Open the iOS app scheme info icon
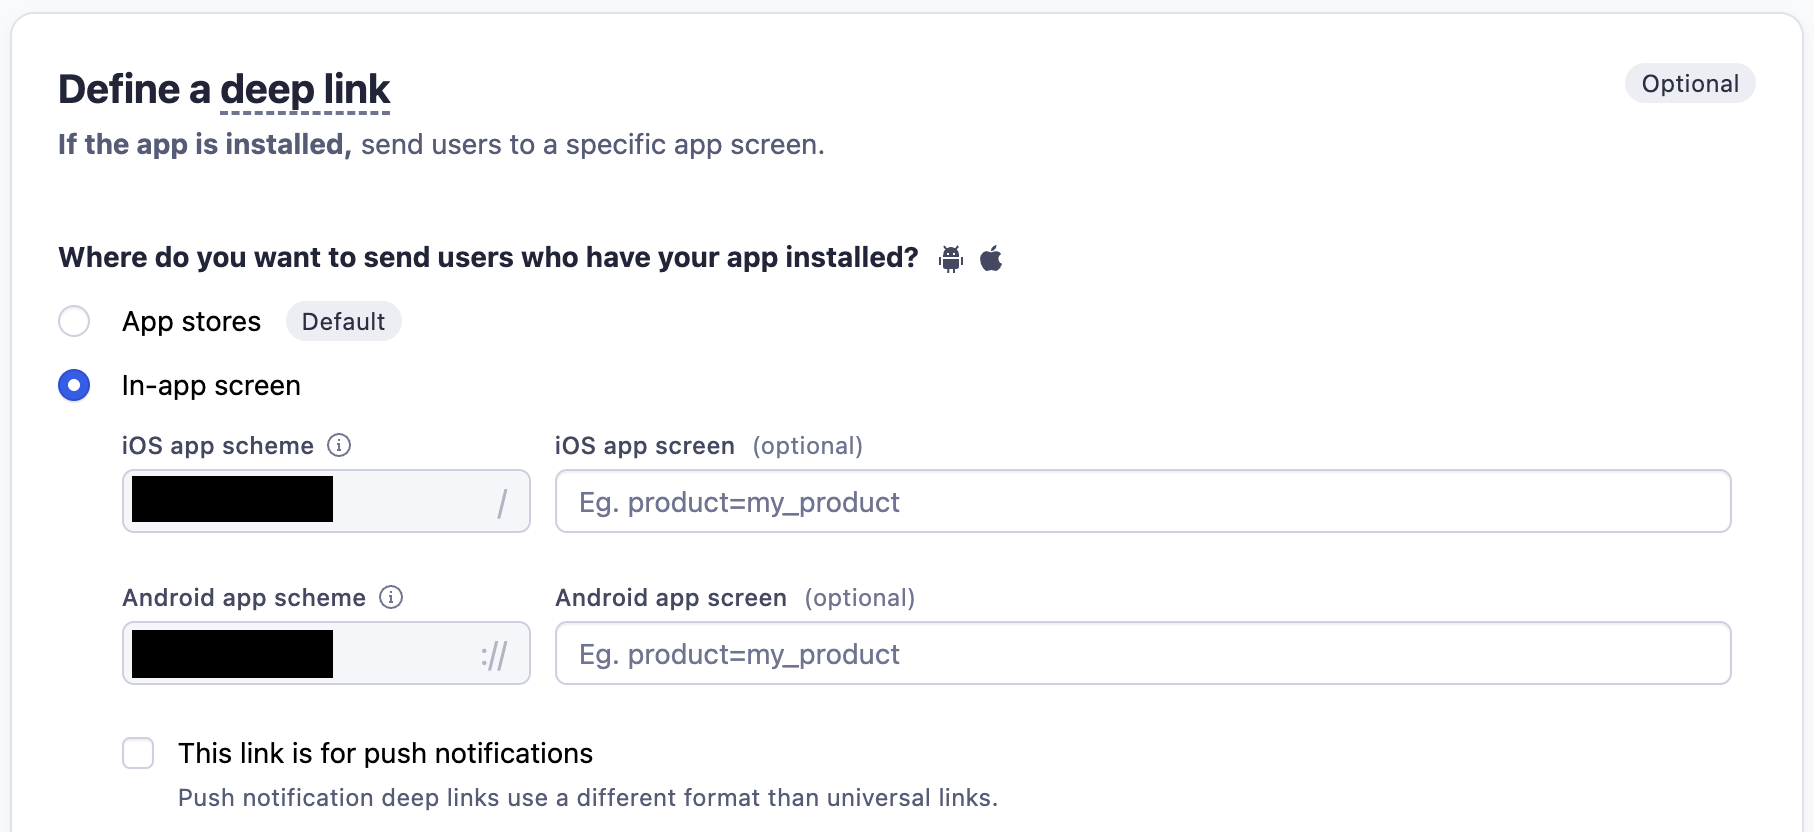The height and width of the screenshot is (832, 1814). tap(339, 445)
